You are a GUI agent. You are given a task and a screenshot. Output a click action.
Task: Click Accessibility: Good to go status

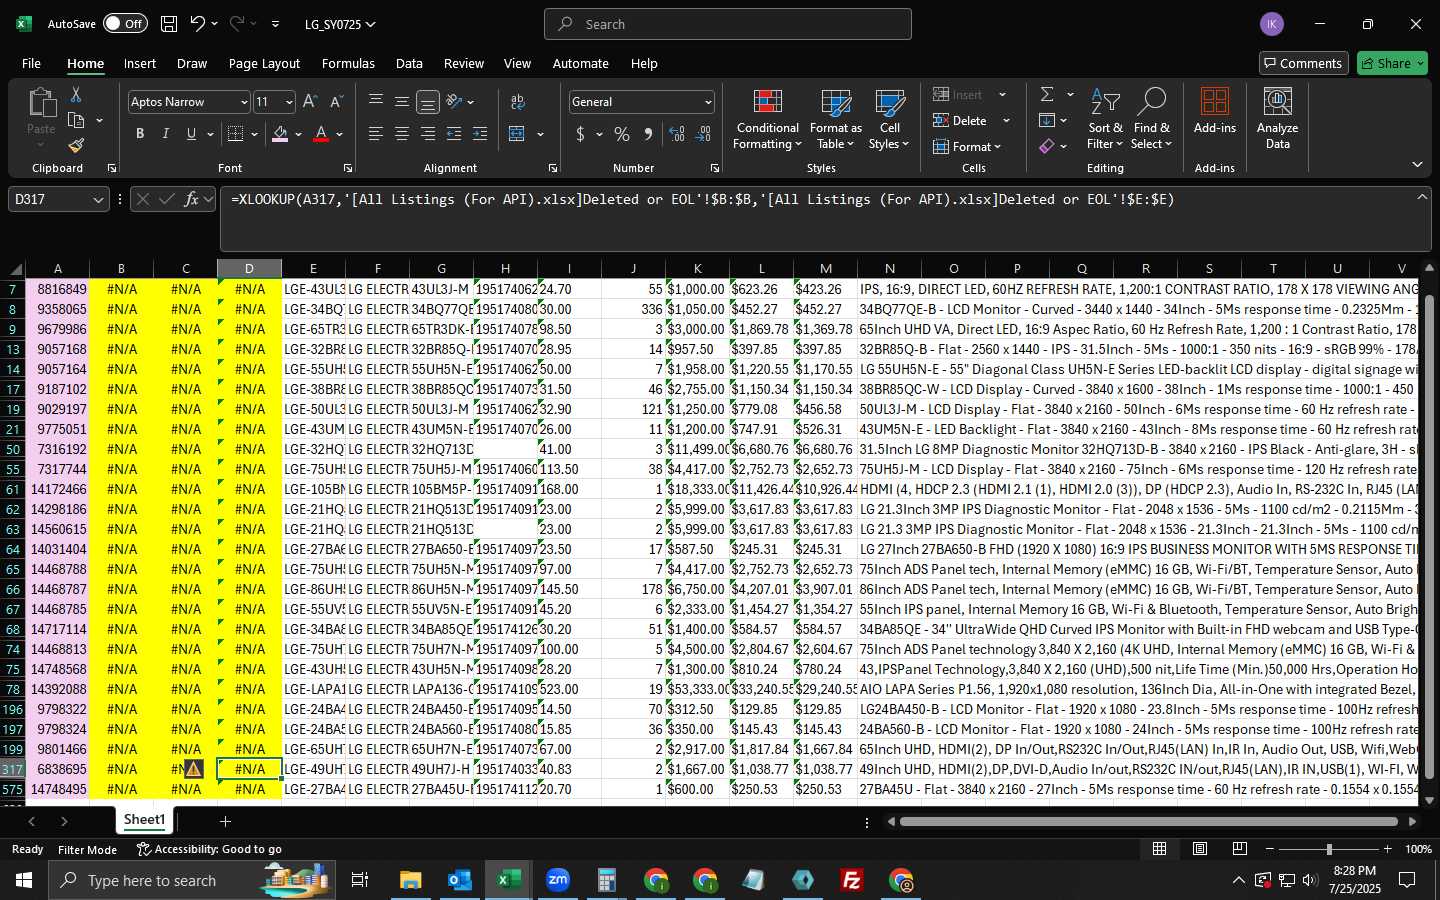click(209, 849)
